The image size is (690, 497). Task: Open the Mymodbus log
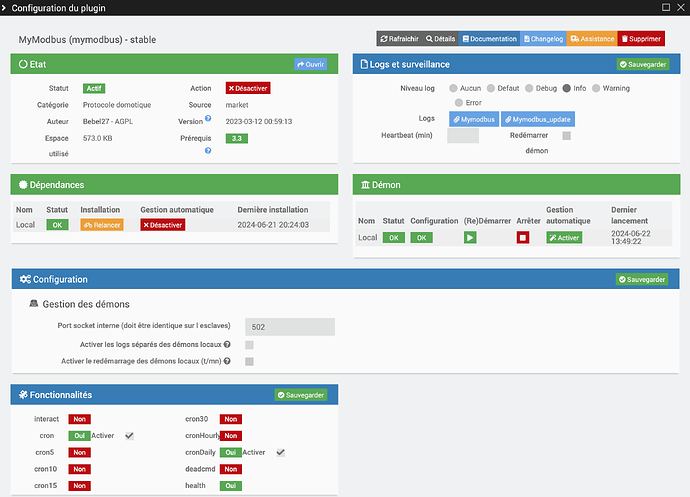click(x=474, y=119)
